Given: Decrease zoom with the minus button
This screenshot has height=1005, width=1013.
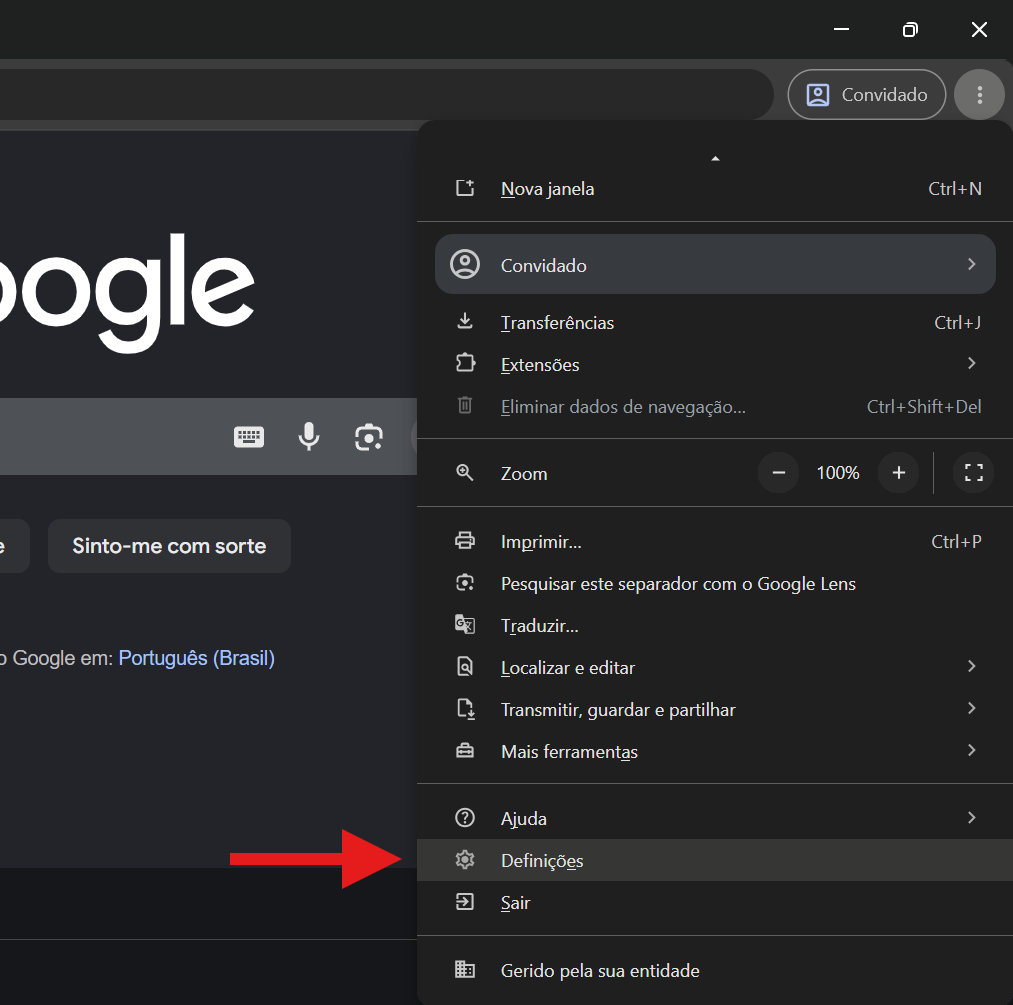Looking at the screenshot, I should (x=778, y=473).
